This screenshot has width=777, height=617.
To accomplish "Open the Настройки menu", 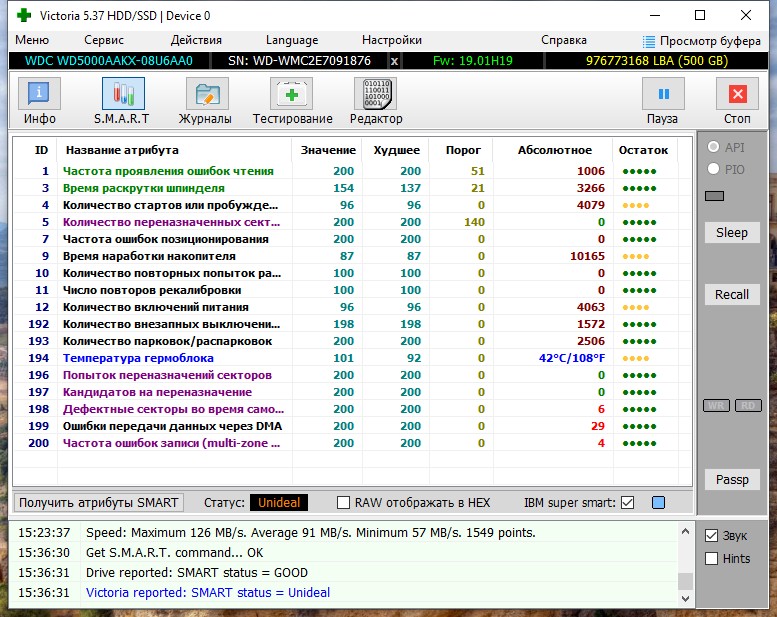I will (x=391, y=40).
